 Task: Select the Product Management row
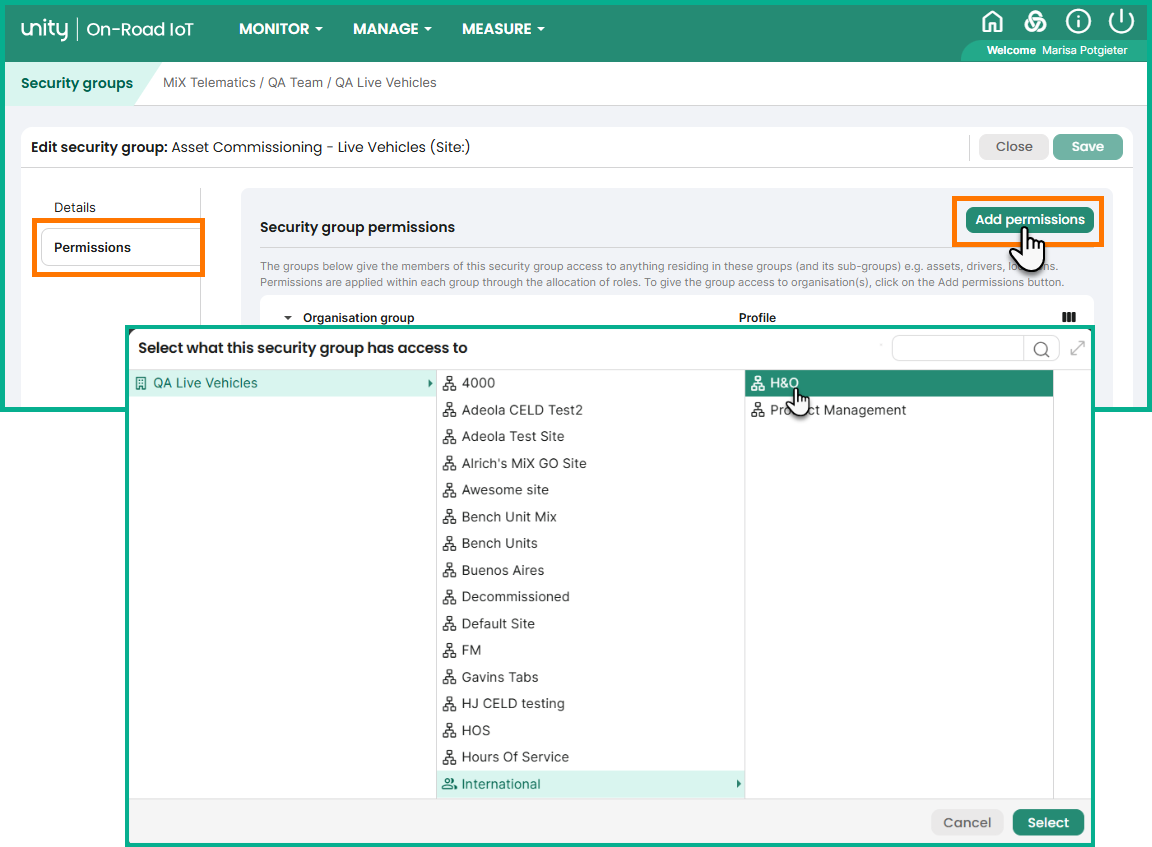(899, 410)
